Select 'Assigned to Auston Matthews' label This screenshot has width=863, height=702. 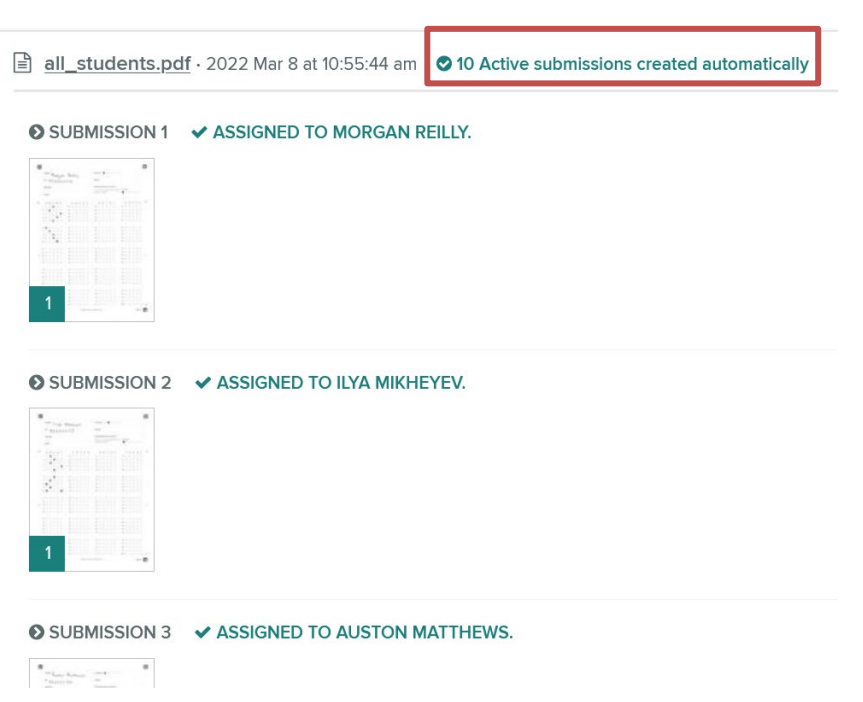click(x=364, y=632)
